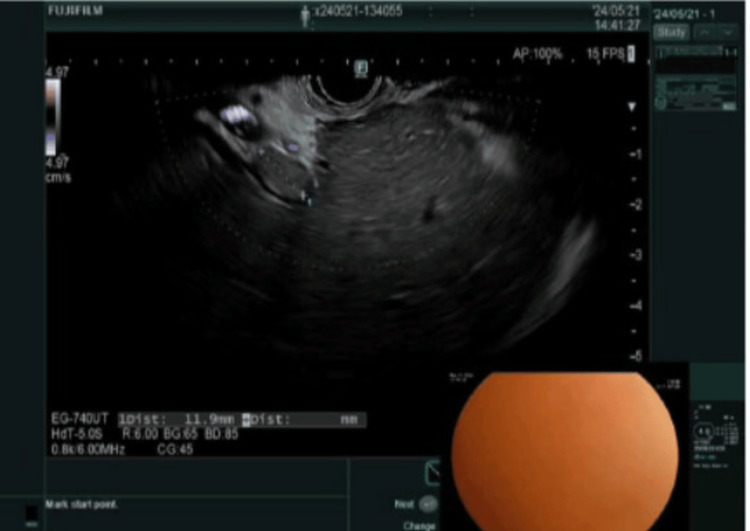
Task: Click the FPS indicator box icon
Action: pyautogui.click(x=631, y=54)
